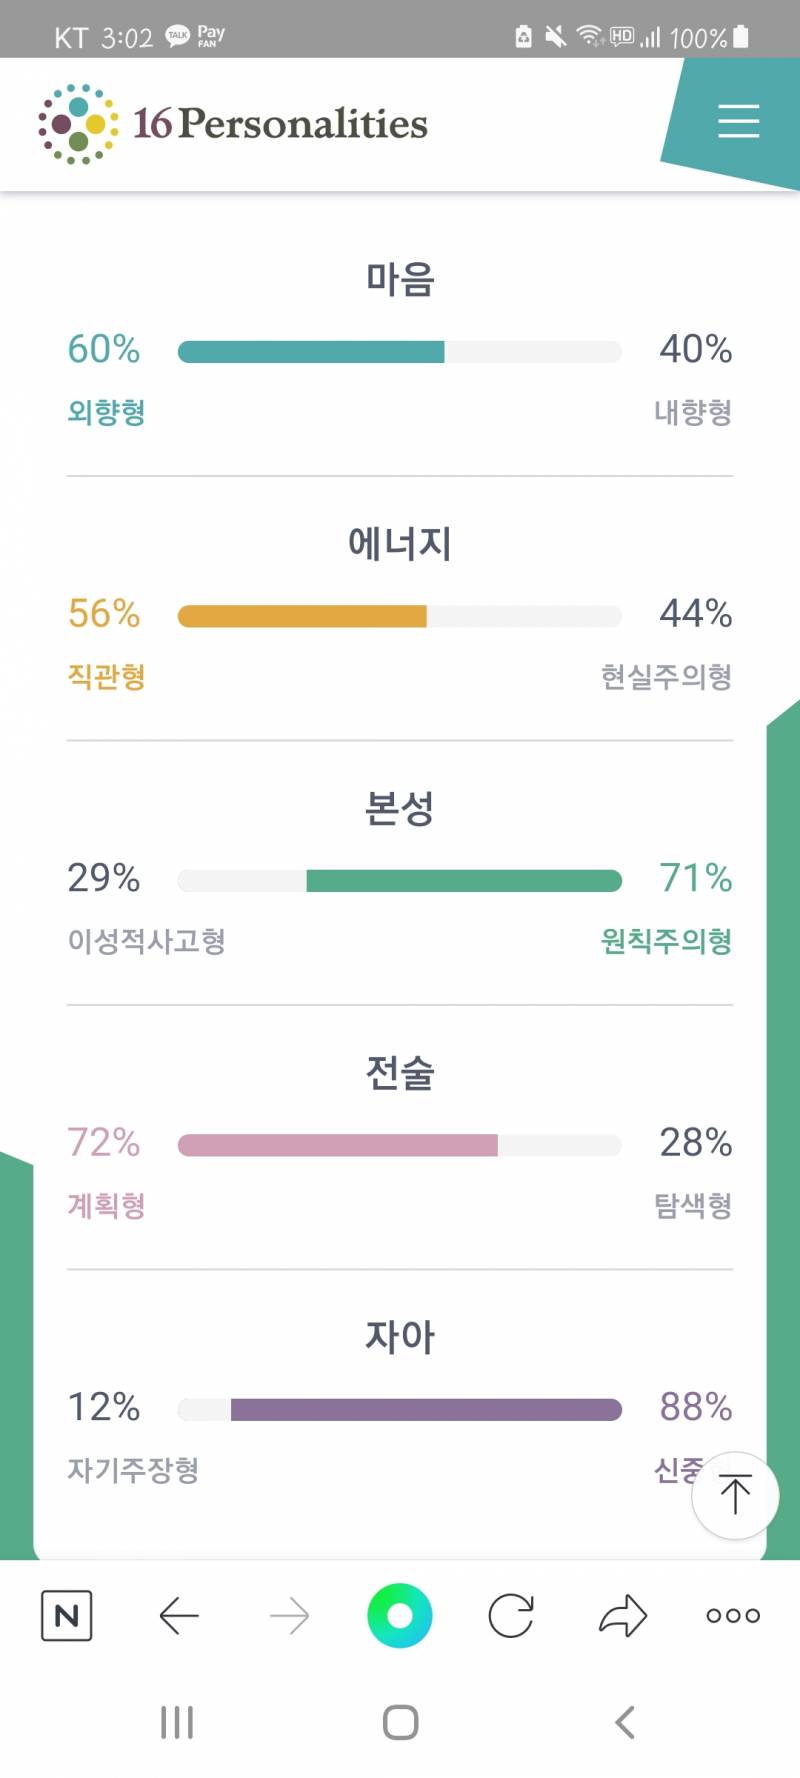Screen dimensions: 800x1778
Task: Select the Naver N home icon
Action: coord(65,1615)
